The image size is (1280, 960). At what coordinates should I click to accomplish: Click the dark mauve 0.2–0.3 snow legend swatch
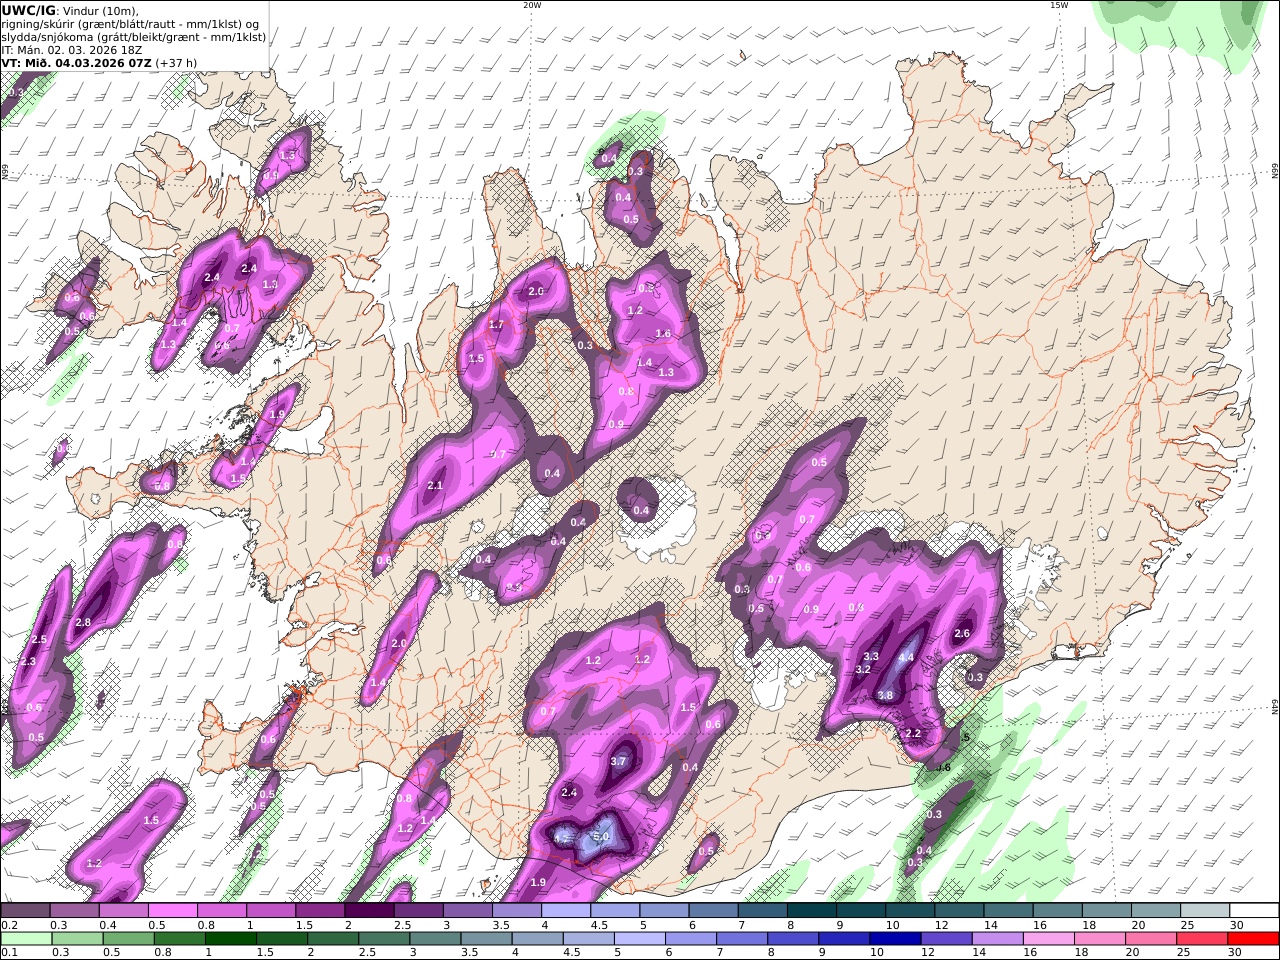(25, 911)
